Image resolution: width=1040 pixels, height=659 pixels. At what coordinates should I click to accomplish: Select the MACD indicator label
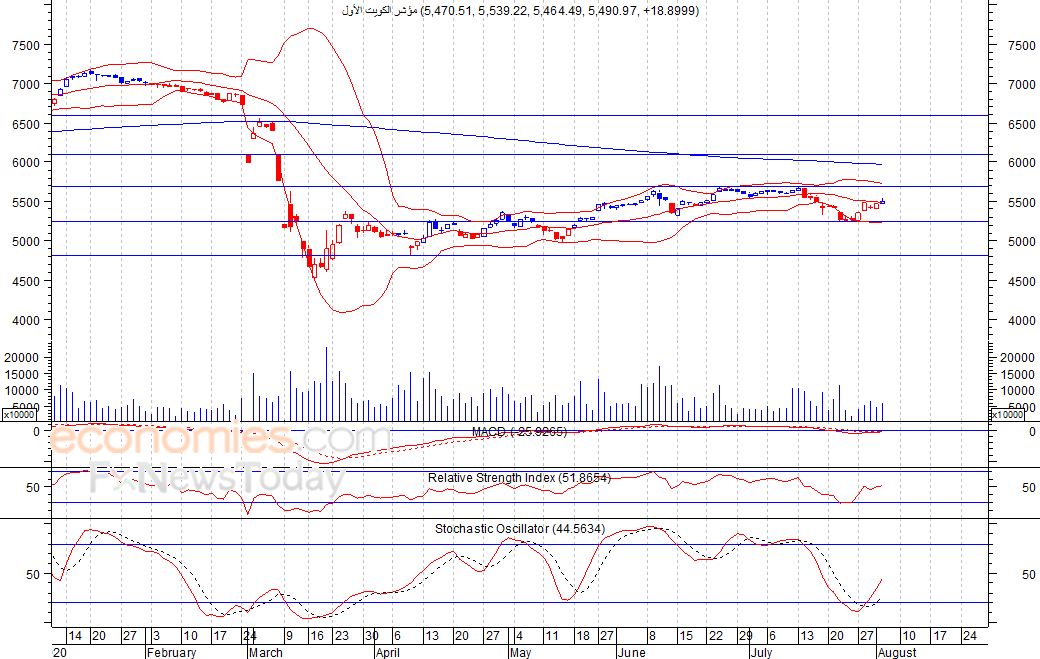pyautogui.click(x=519, y=432)
